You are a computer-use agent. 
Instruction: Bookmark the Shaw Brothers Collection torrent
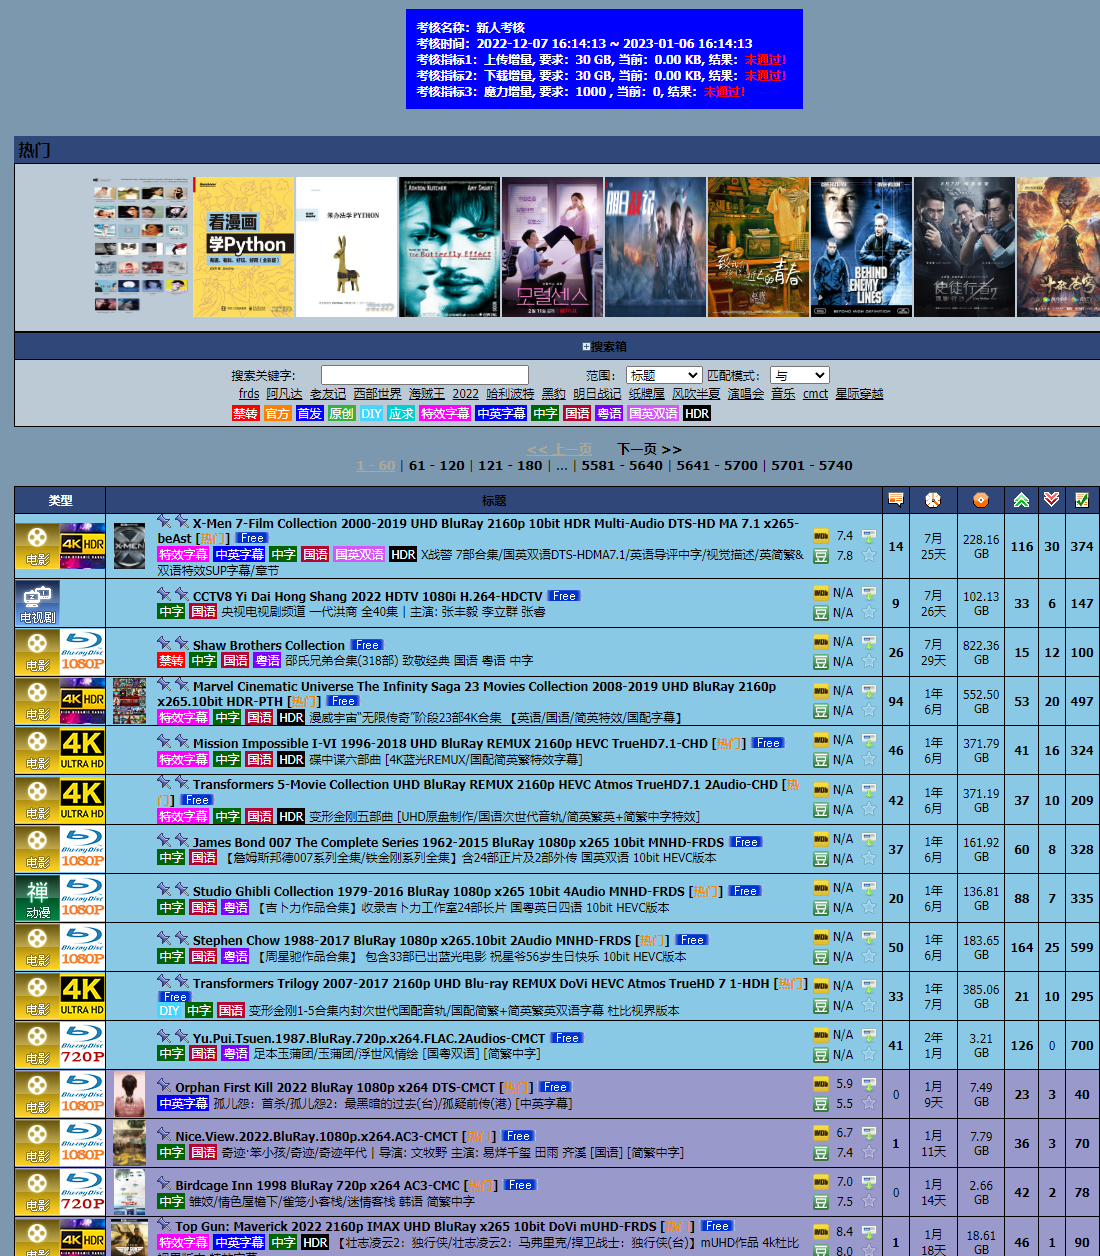click(869, 661)
